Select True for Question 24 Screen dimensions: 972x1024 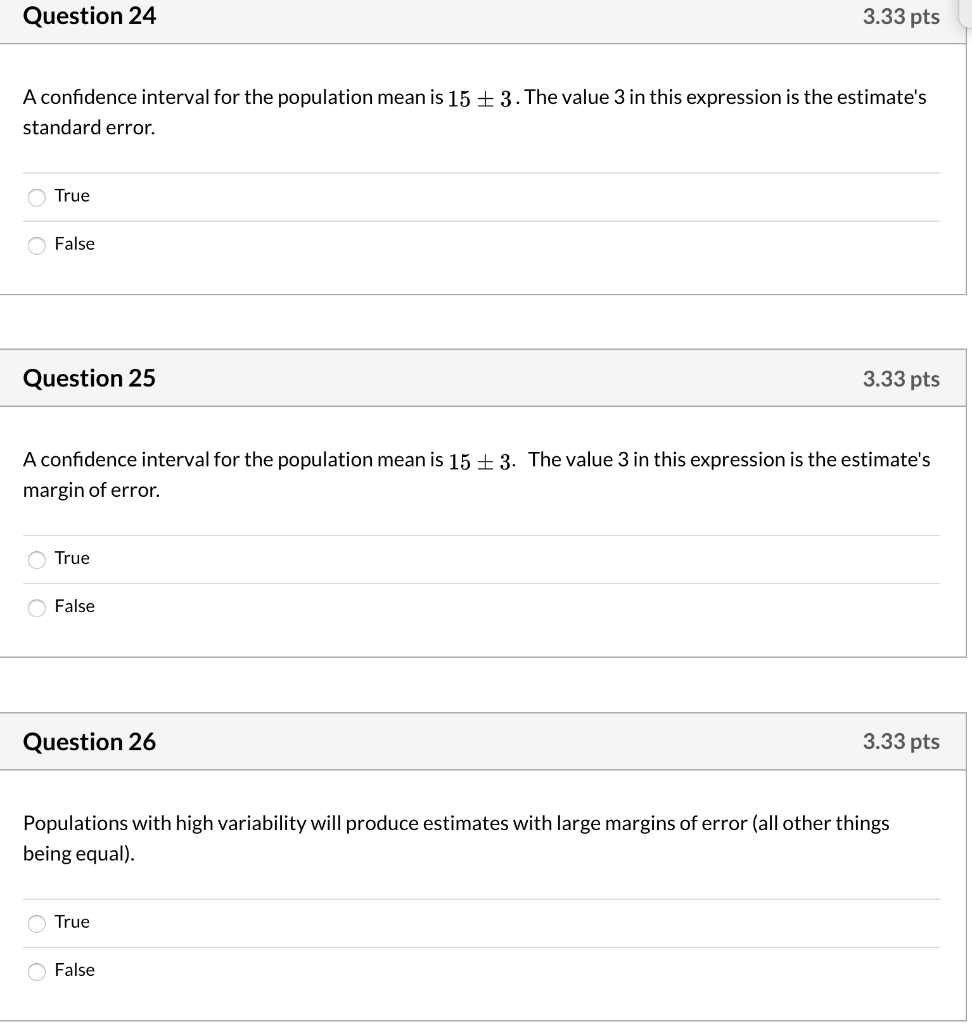click(x=35, y=196)
